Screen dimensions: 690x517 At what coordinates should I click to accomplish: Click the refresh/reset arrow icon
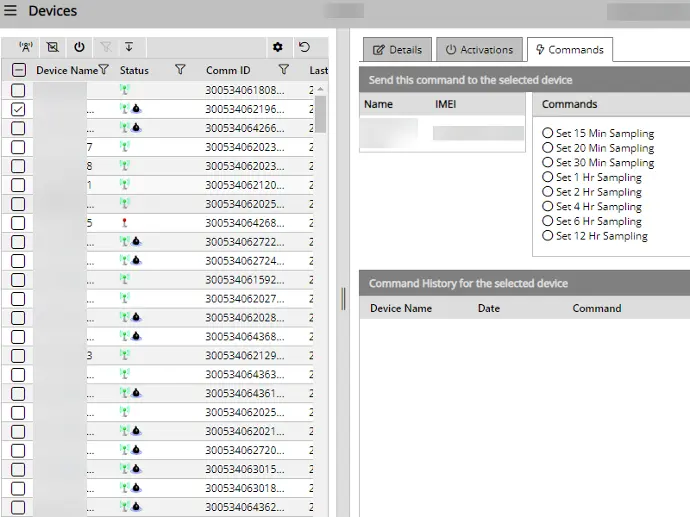[x=304, y=47]
